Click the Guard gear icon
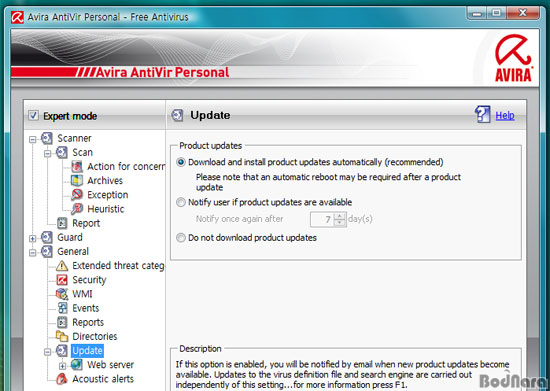Screen dimensions: 550x391 click(x=47, y=237)
